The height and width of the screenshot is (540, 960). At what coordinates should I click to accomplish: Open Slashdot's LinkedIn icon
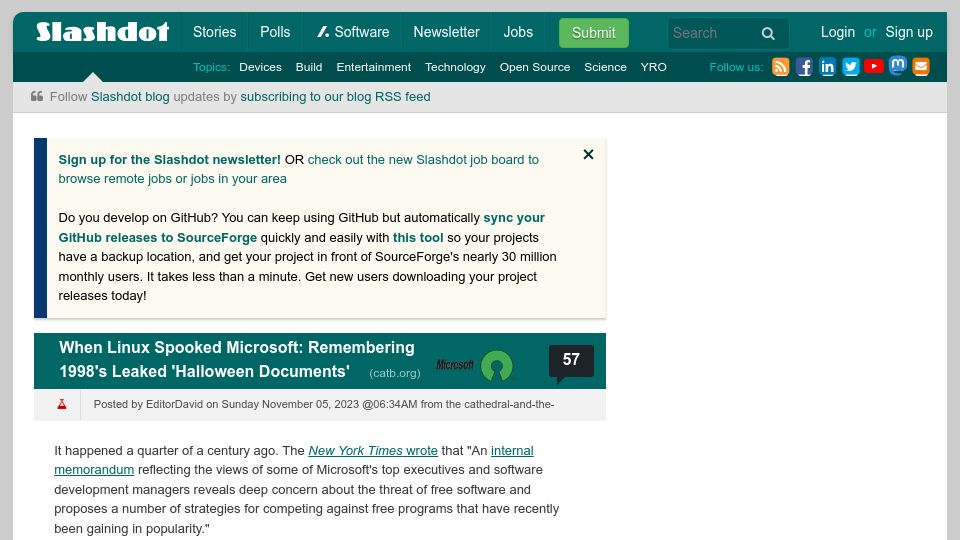[827, 67]
